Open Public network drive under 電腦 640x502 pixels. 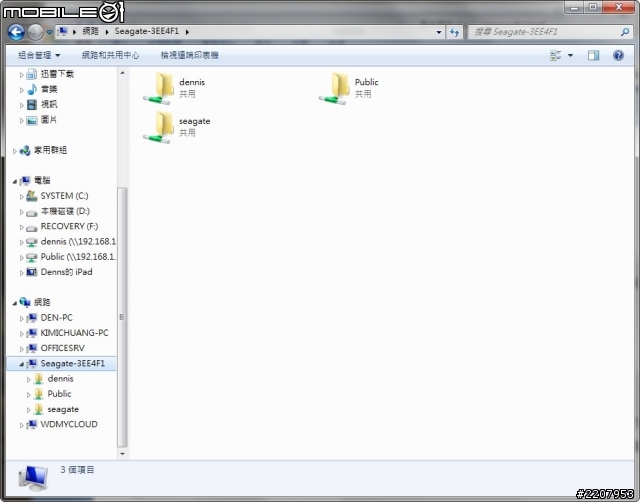point(78,257)
